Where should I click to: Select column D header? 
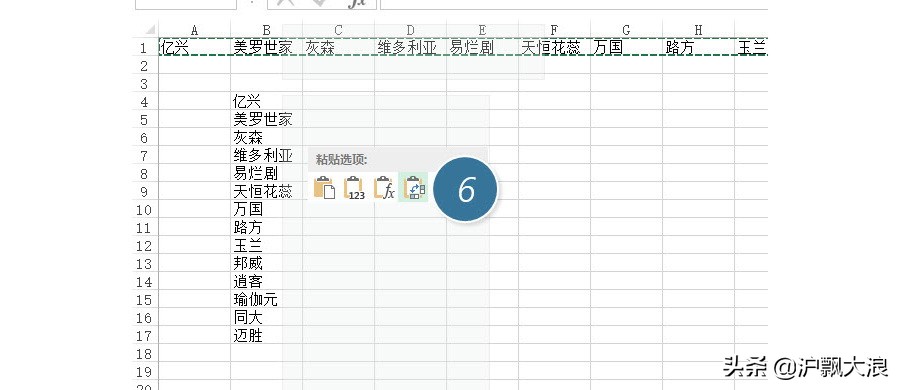point(410,30)
